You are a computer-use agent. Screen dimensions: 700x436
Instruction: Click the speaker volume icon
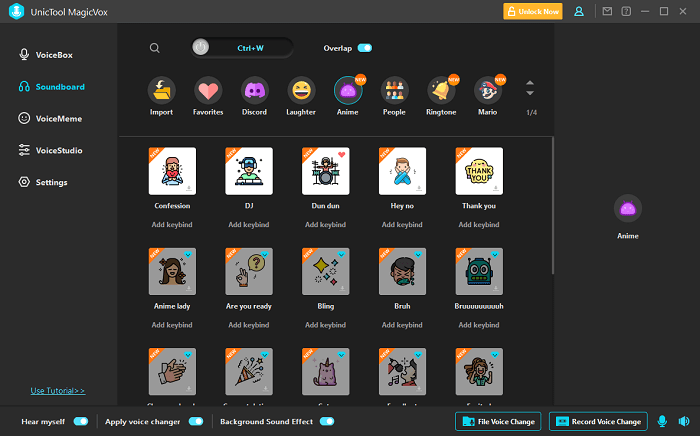click(x=684, y=421)
